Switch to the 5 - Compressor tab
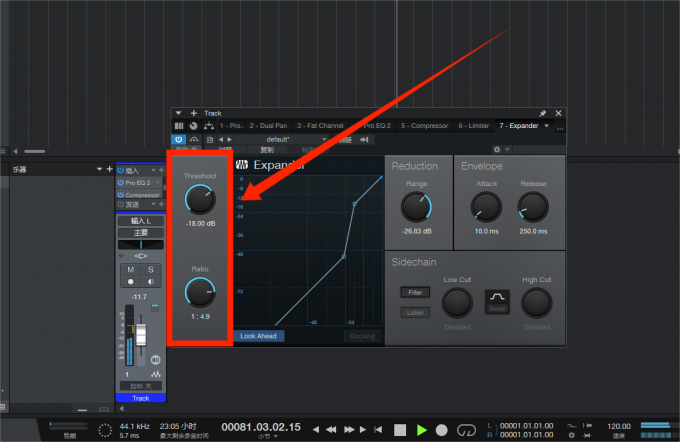This screenshot has width=680, height=442. (424, 126)
